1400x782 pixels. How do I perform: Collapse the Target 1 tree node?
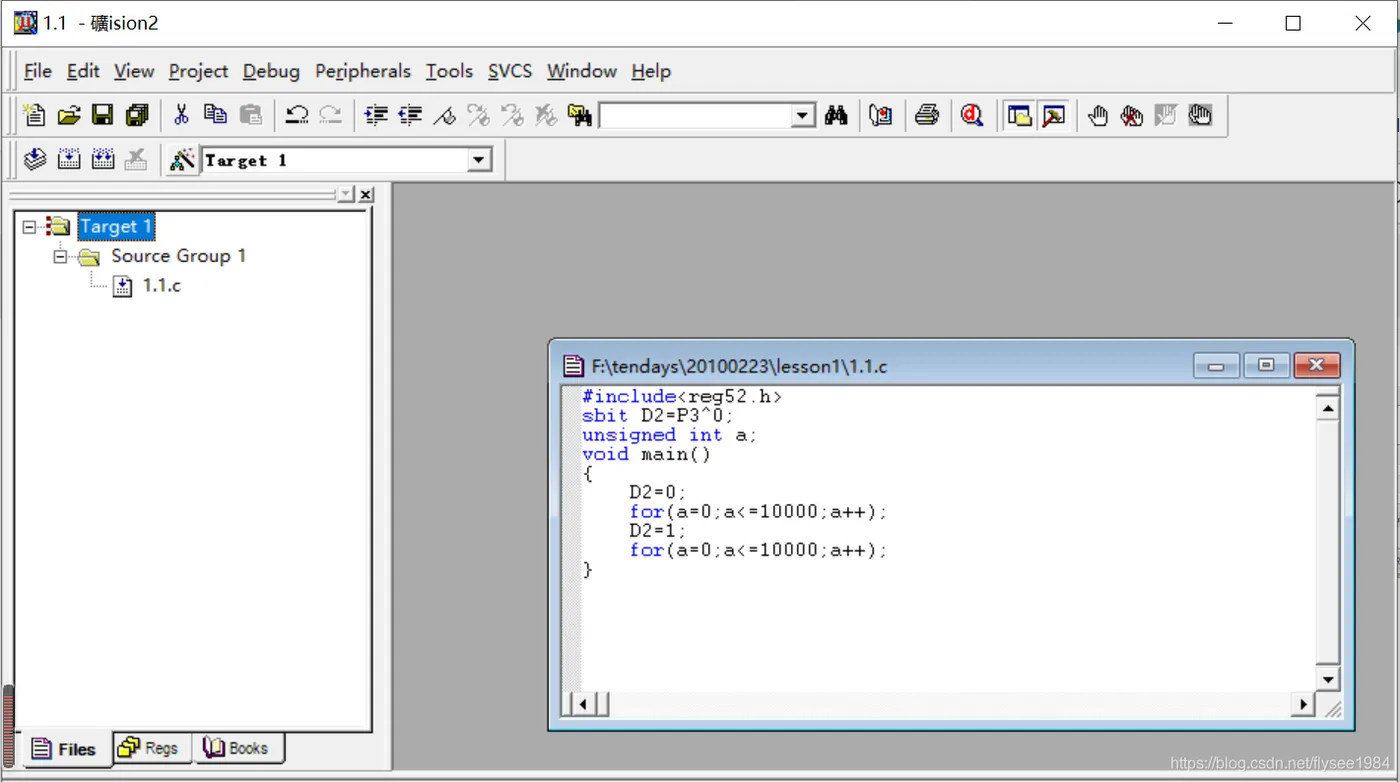(x=29, y=227)
